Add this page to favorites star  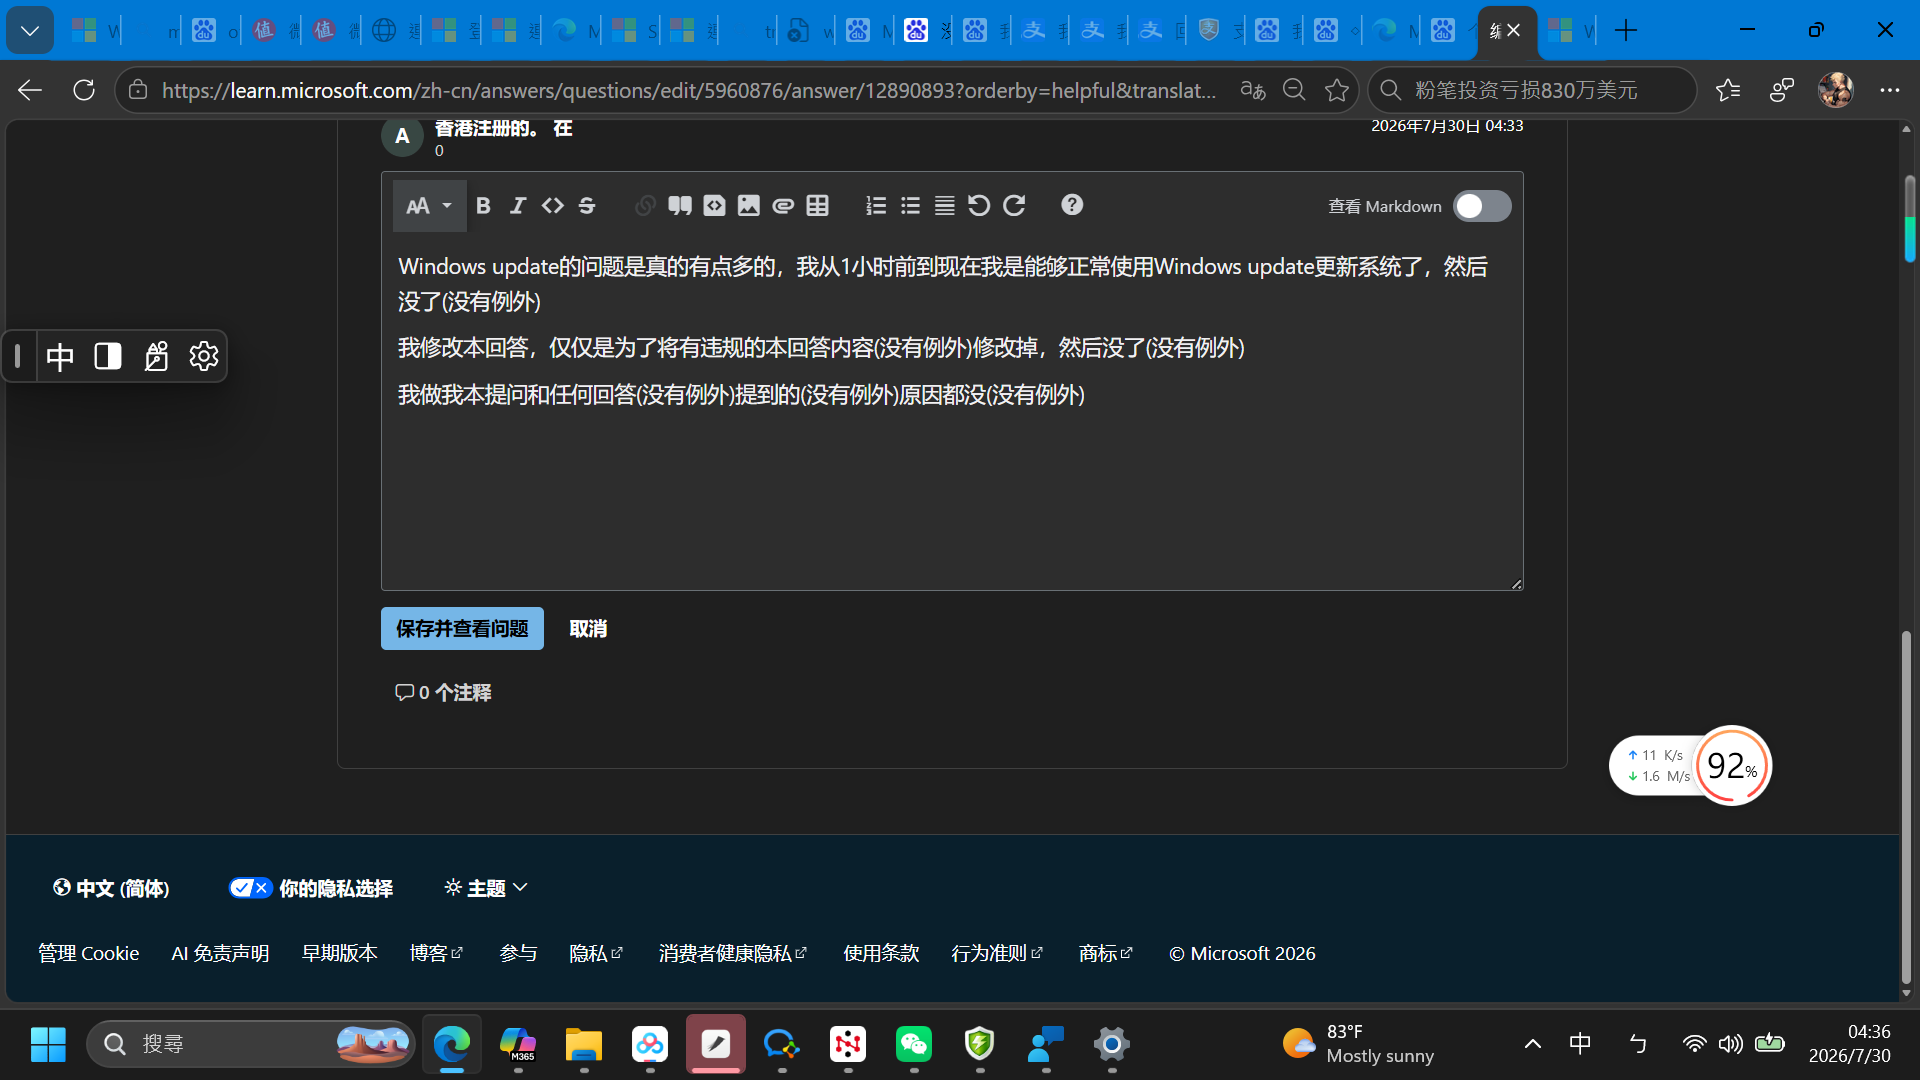[x=1337, y=90]
